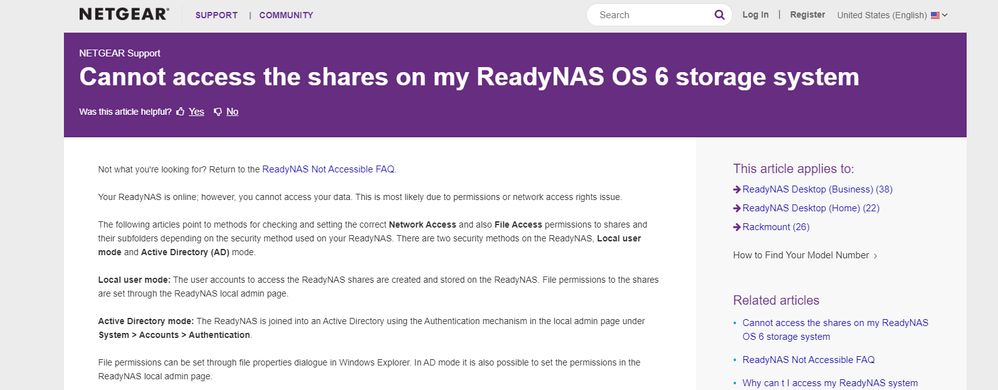This screenshot has width=998, height=390.
Task: Click arrow beside ReadyNAS Desktop (Business)
Action: click(737, 189)
